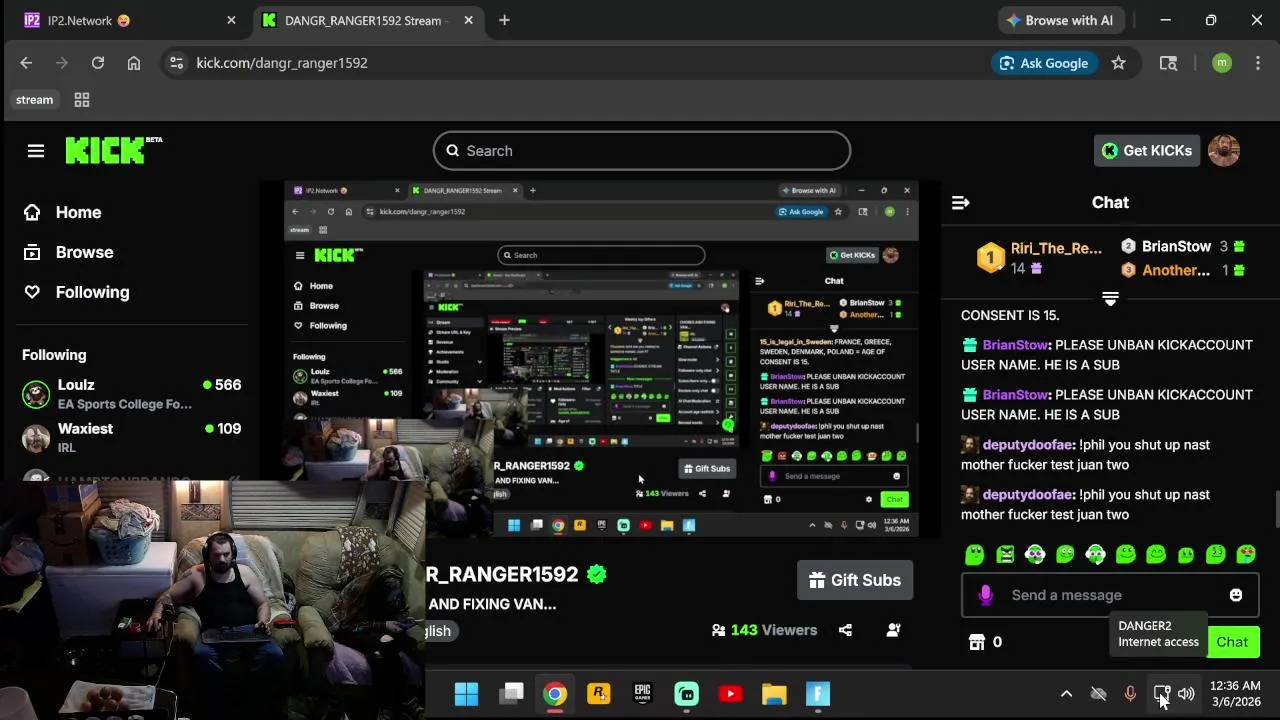1280x720 pixels.
Task: Open the stream bookmark
Action: coord(34,100)
